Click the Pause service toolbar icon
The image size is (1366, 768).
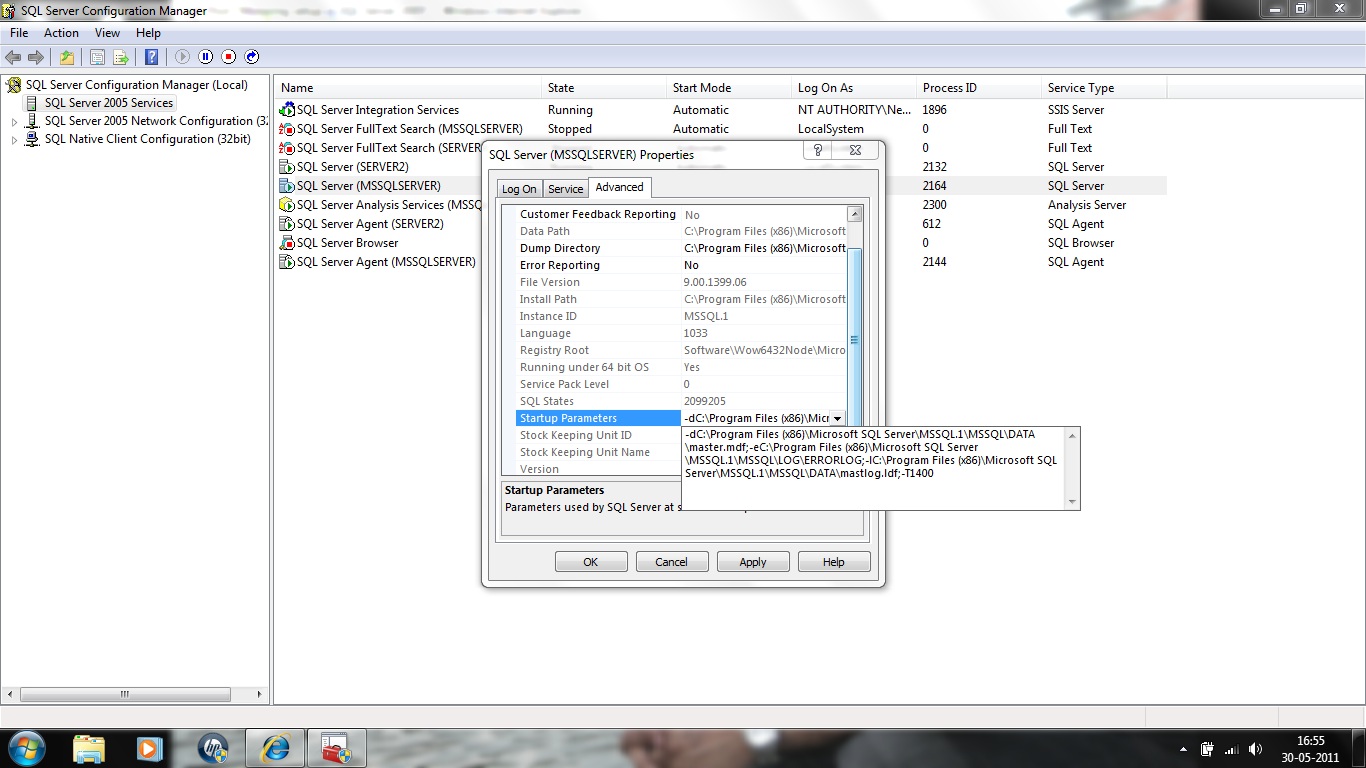(207, 57)
